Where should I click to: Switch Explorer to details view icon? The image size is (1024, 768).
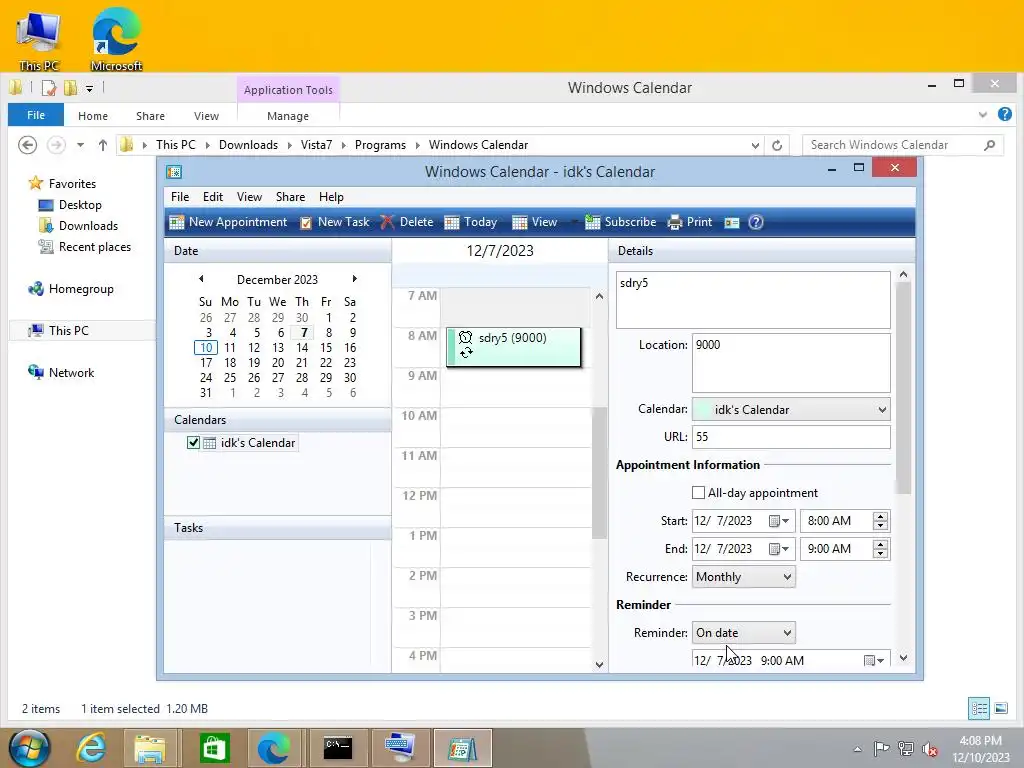pos(979,708)
